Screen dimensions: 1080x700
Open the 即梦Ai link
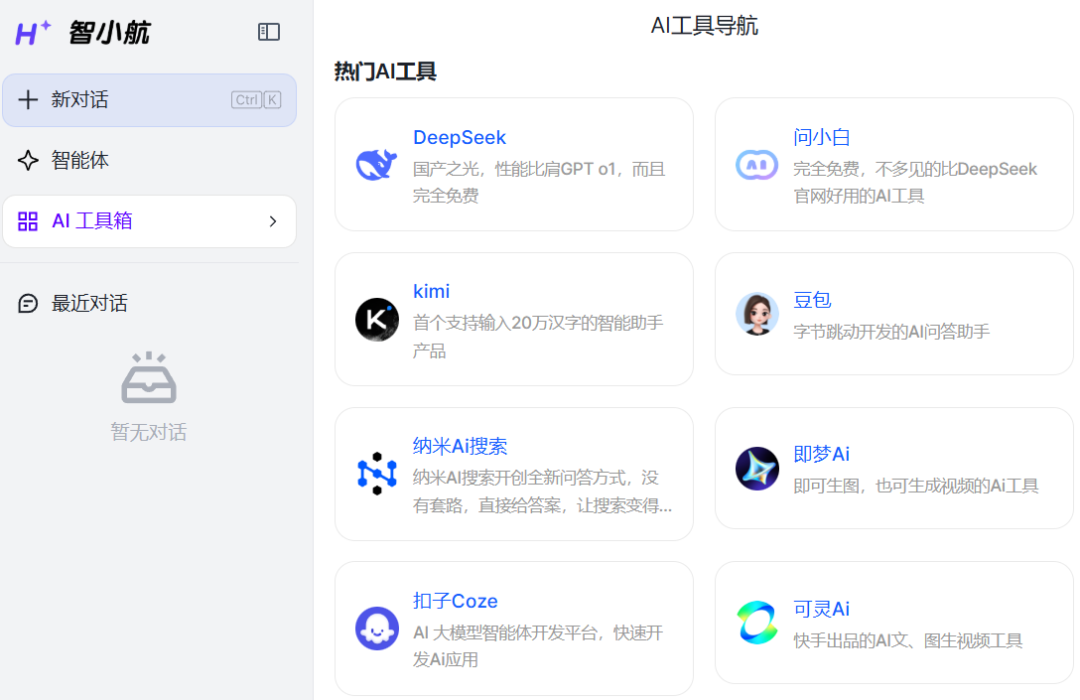[821, 454]
